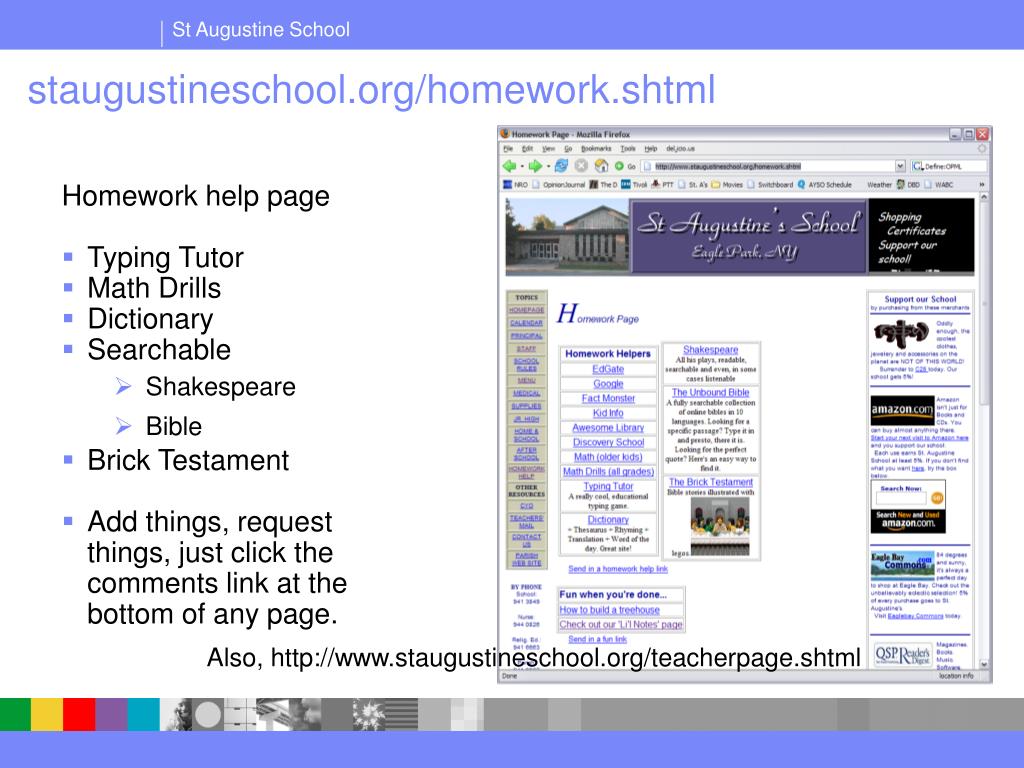Click the browser vertical scrollbar down arrow
Screen dimensions: 1024x768
coord(984,665)
